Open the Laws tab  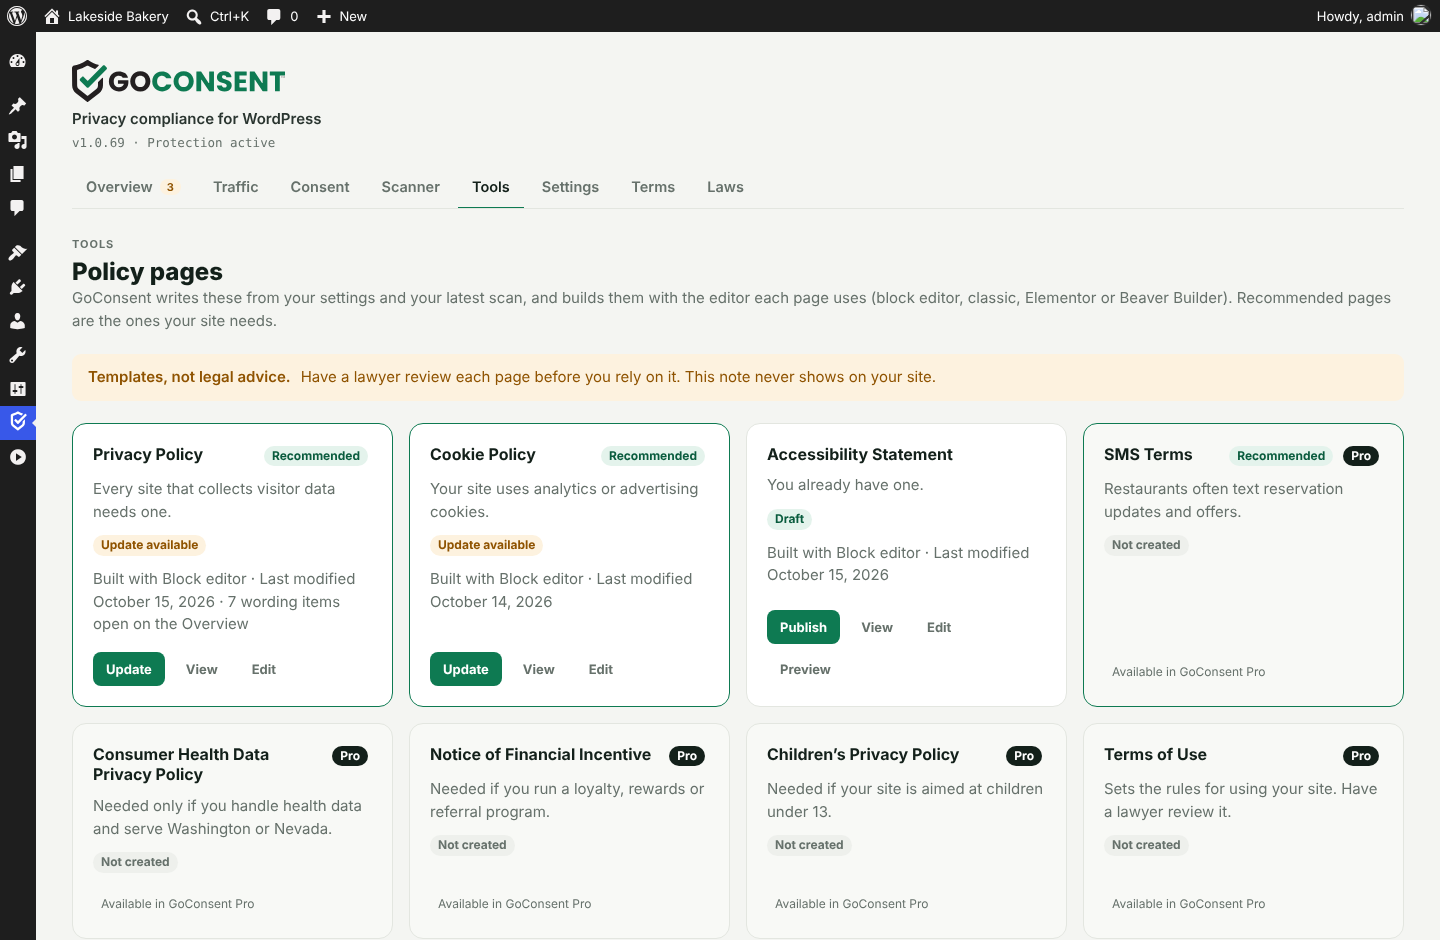point(725,187)
